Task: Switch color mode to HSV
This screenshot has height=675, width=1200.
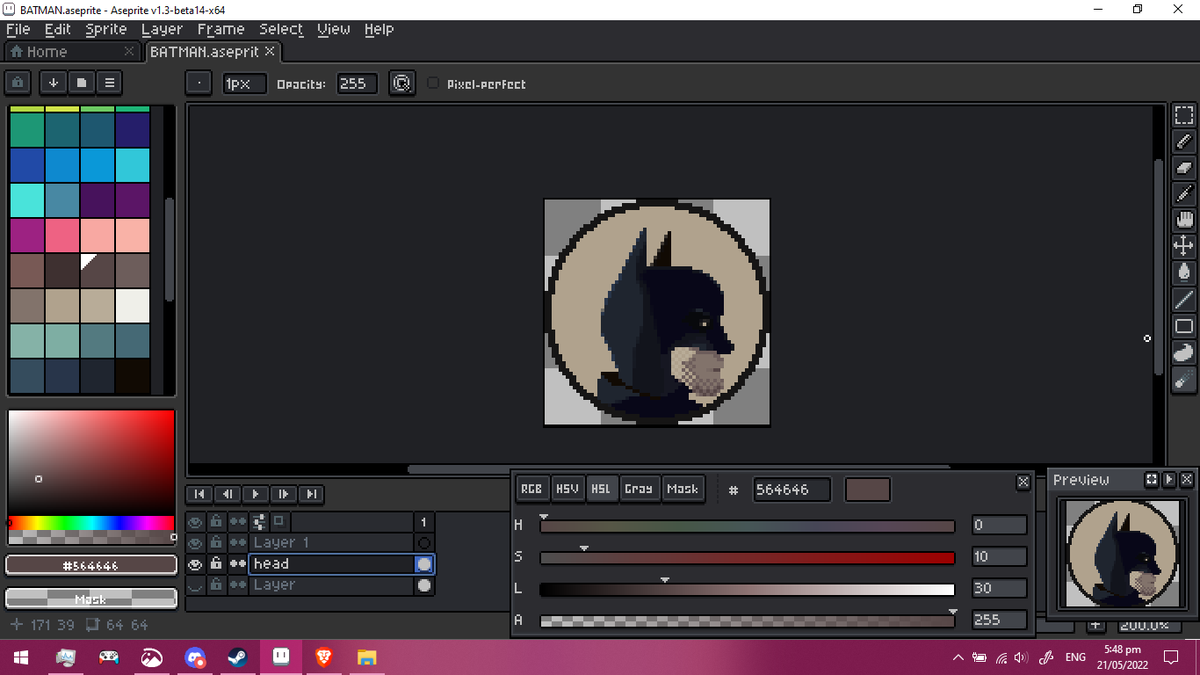Action: pyautogui.click(x=567, y=489)
